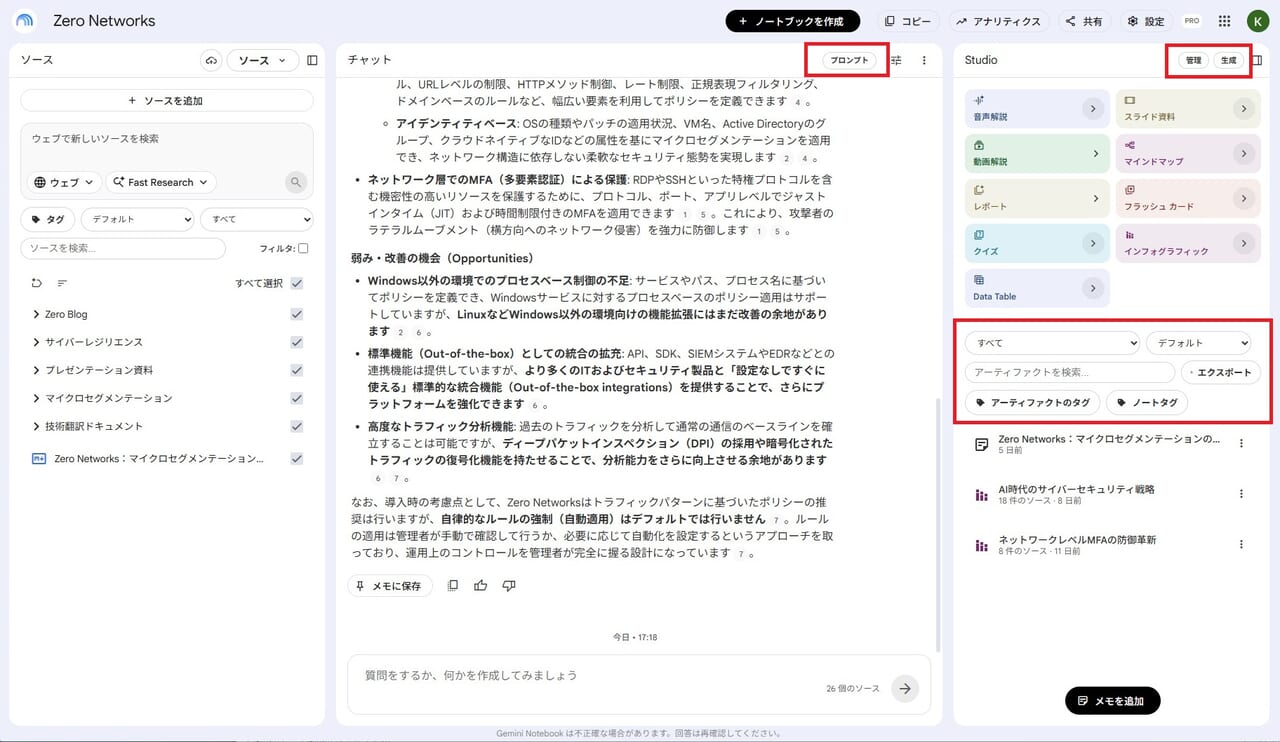Open the マインドマップ arrow button
The height and width of the screenshot is (742, 1280).
1244,153
